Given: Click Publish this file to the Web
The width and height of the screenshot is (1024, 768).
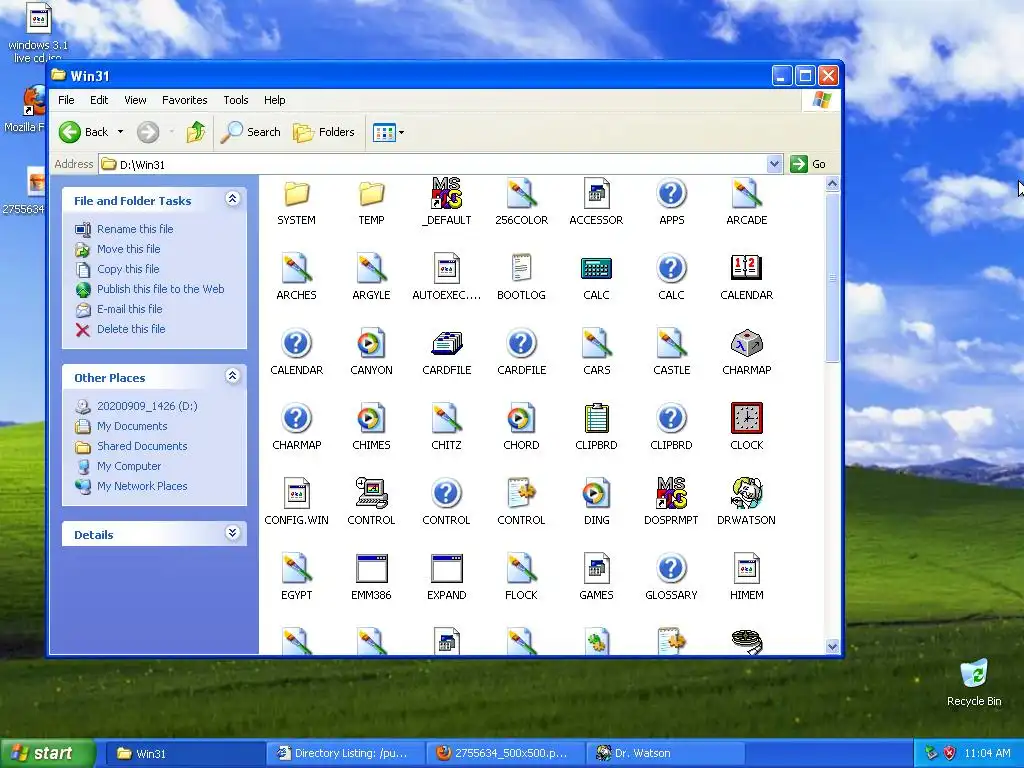Looking at the screenshot, I should [161, 289].
